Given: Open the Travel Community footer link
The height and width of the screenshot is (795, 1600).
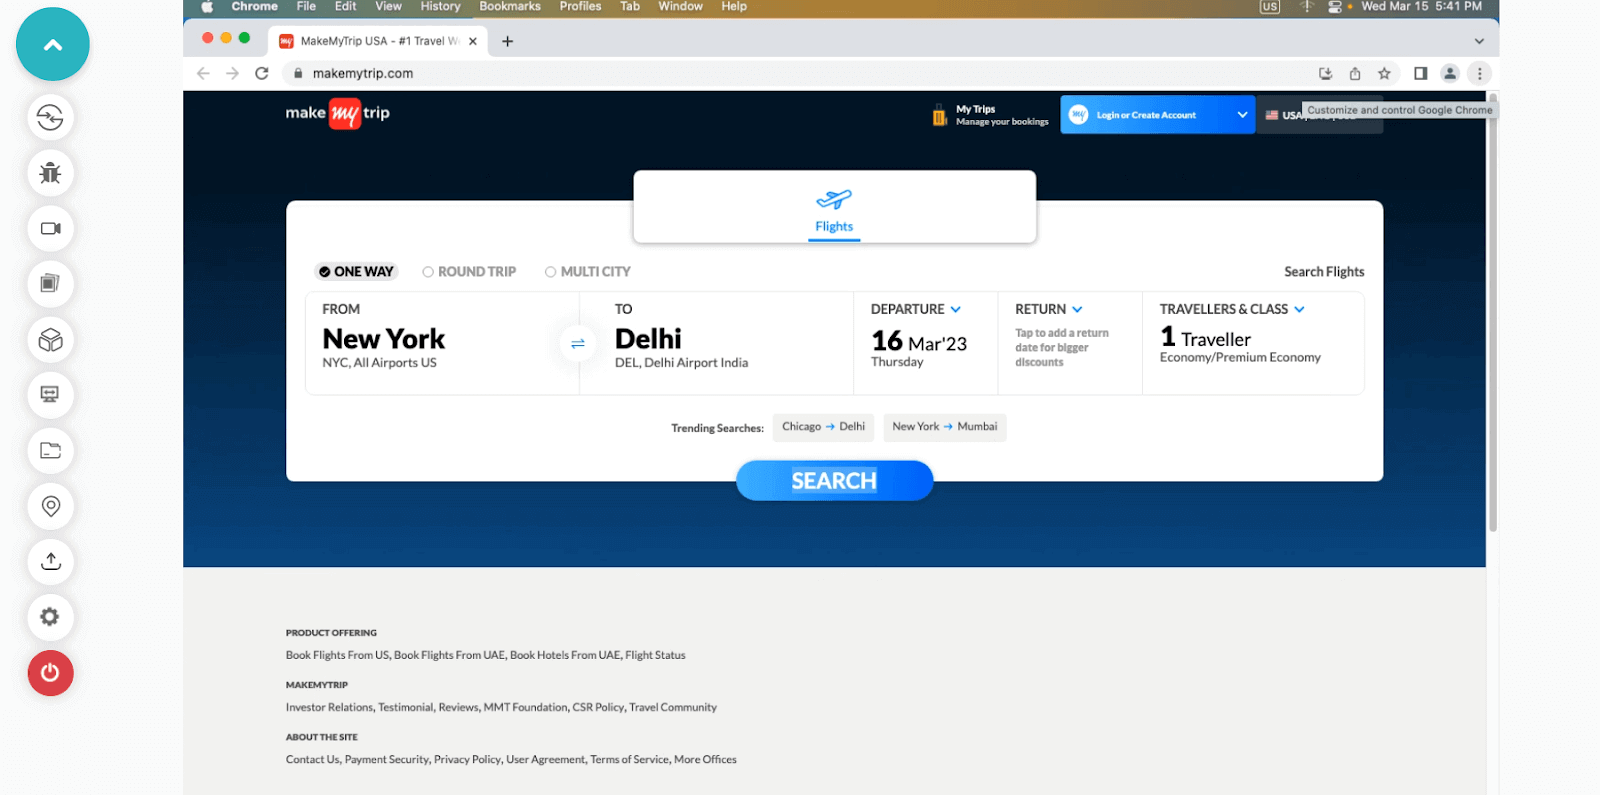Looking at the screenshot, I should (x=673, y=707).
